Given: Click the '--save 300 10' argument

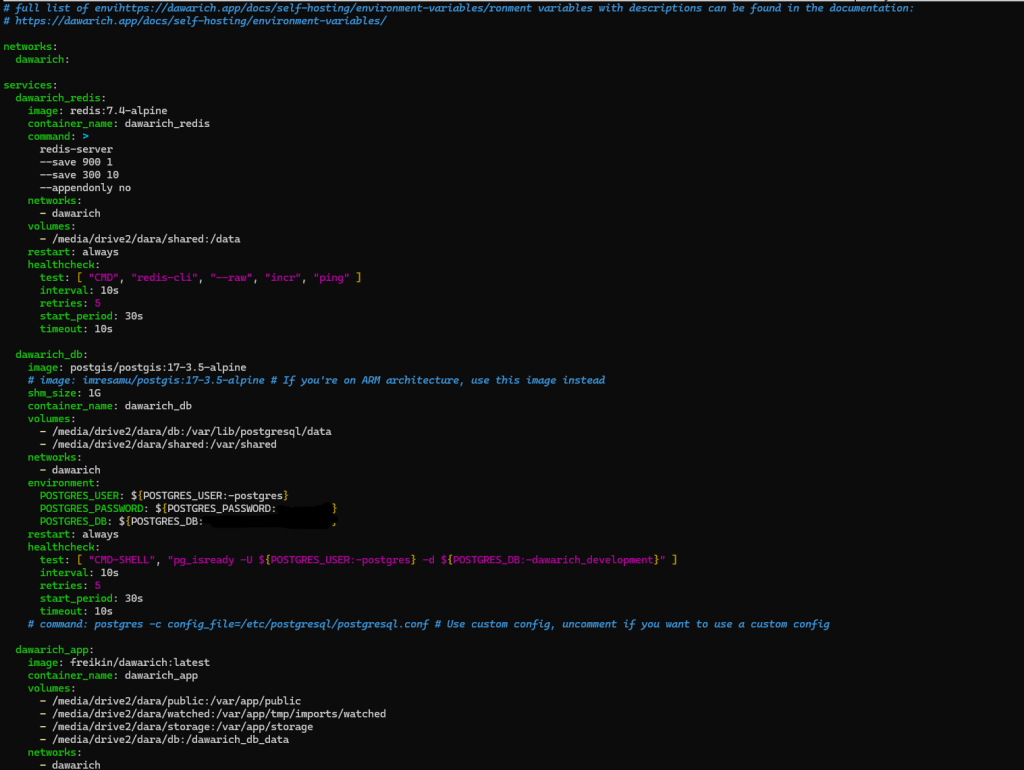Looking at the screenshot, I should (x=79, y=175).
